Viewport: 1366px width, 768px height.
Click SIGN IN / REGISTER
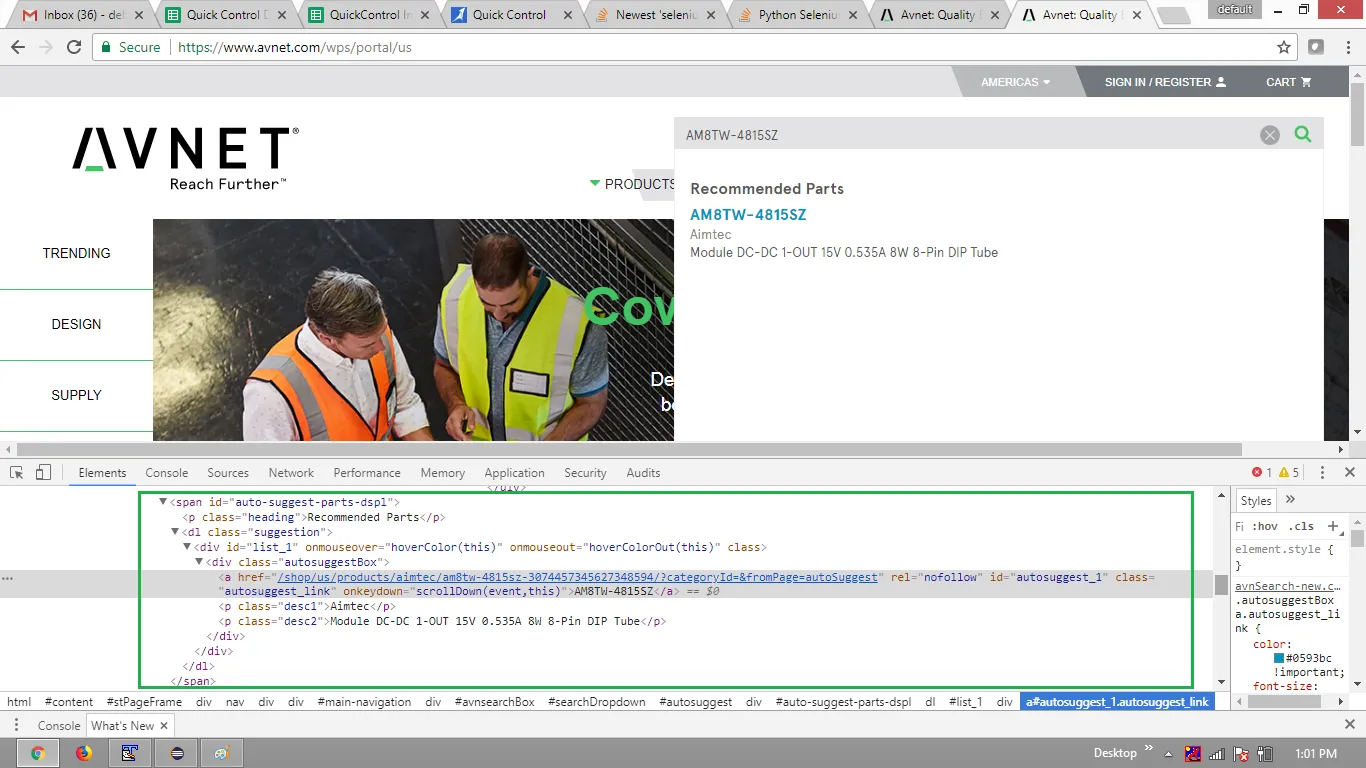(x=1165, y=82)
